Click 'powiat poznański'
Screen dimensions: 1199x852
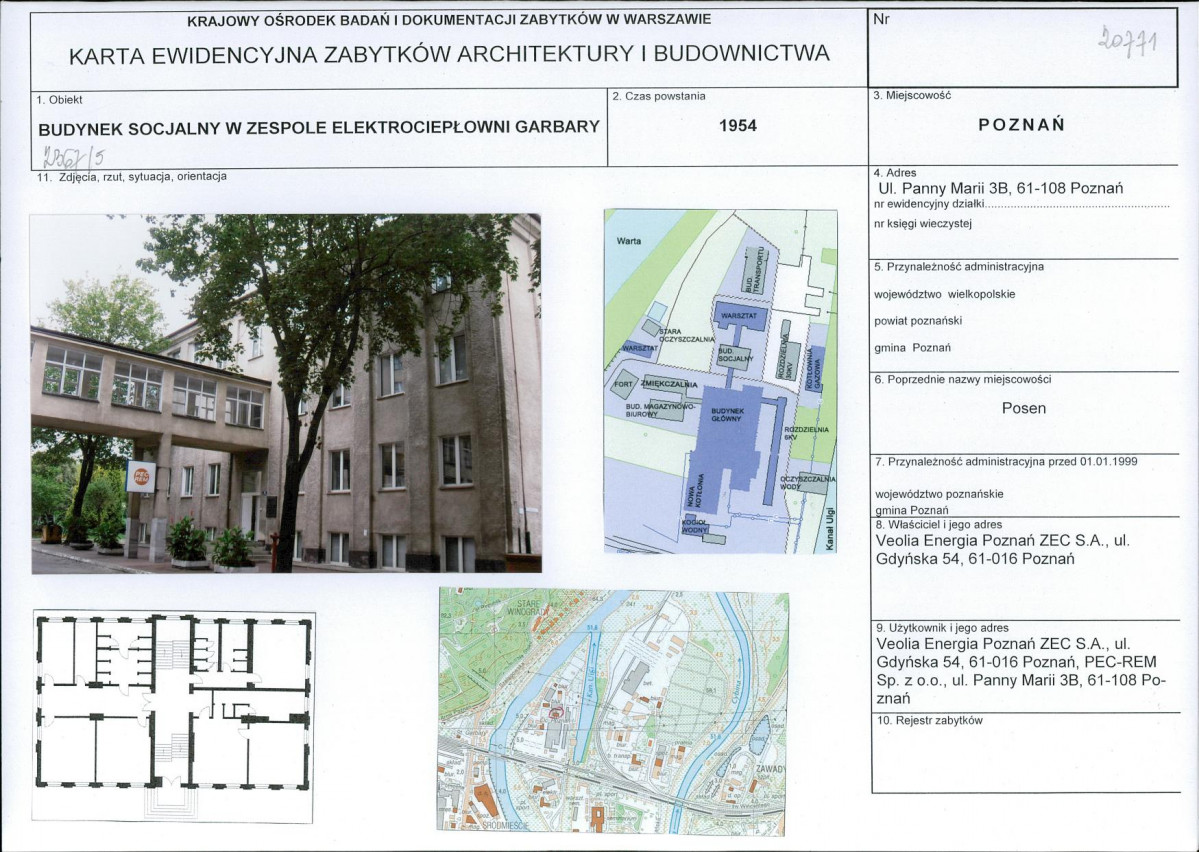point(918,320)
